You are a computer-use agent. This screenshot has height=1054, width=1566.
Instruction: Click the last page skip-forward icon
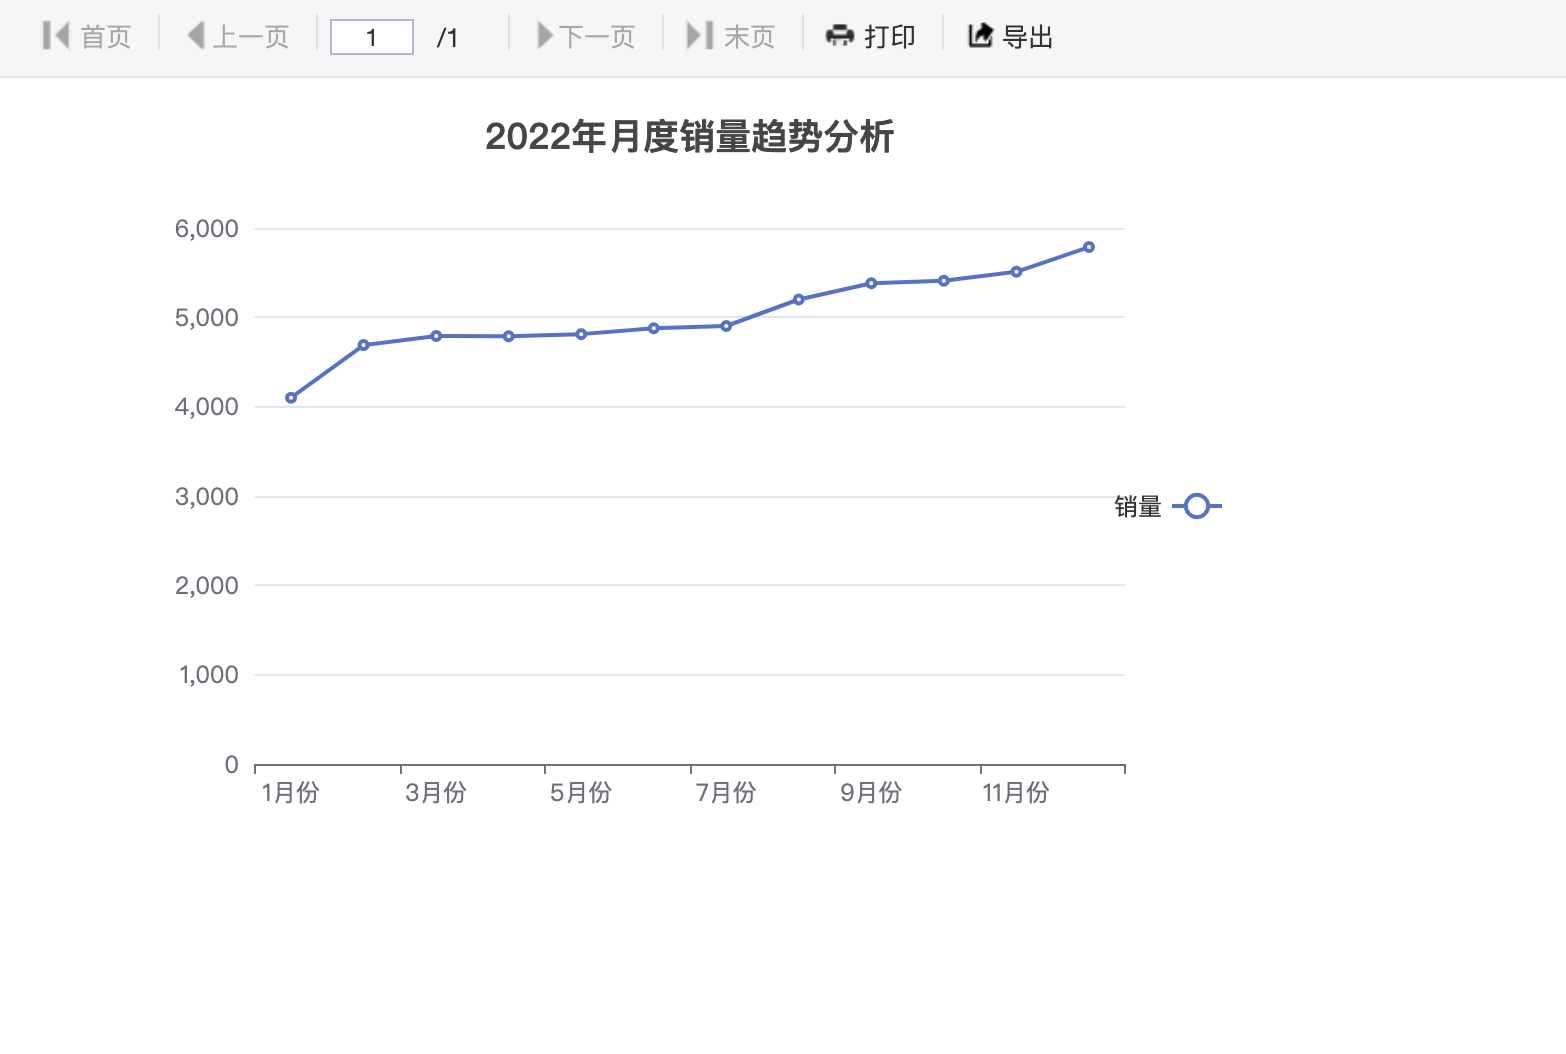[x=699, y=36]
